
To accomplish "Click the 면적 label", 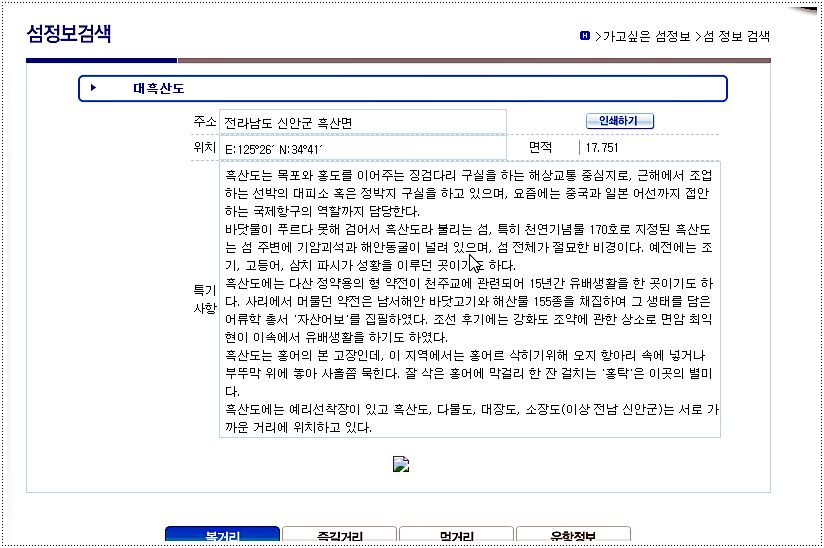I will click(540, 147).
